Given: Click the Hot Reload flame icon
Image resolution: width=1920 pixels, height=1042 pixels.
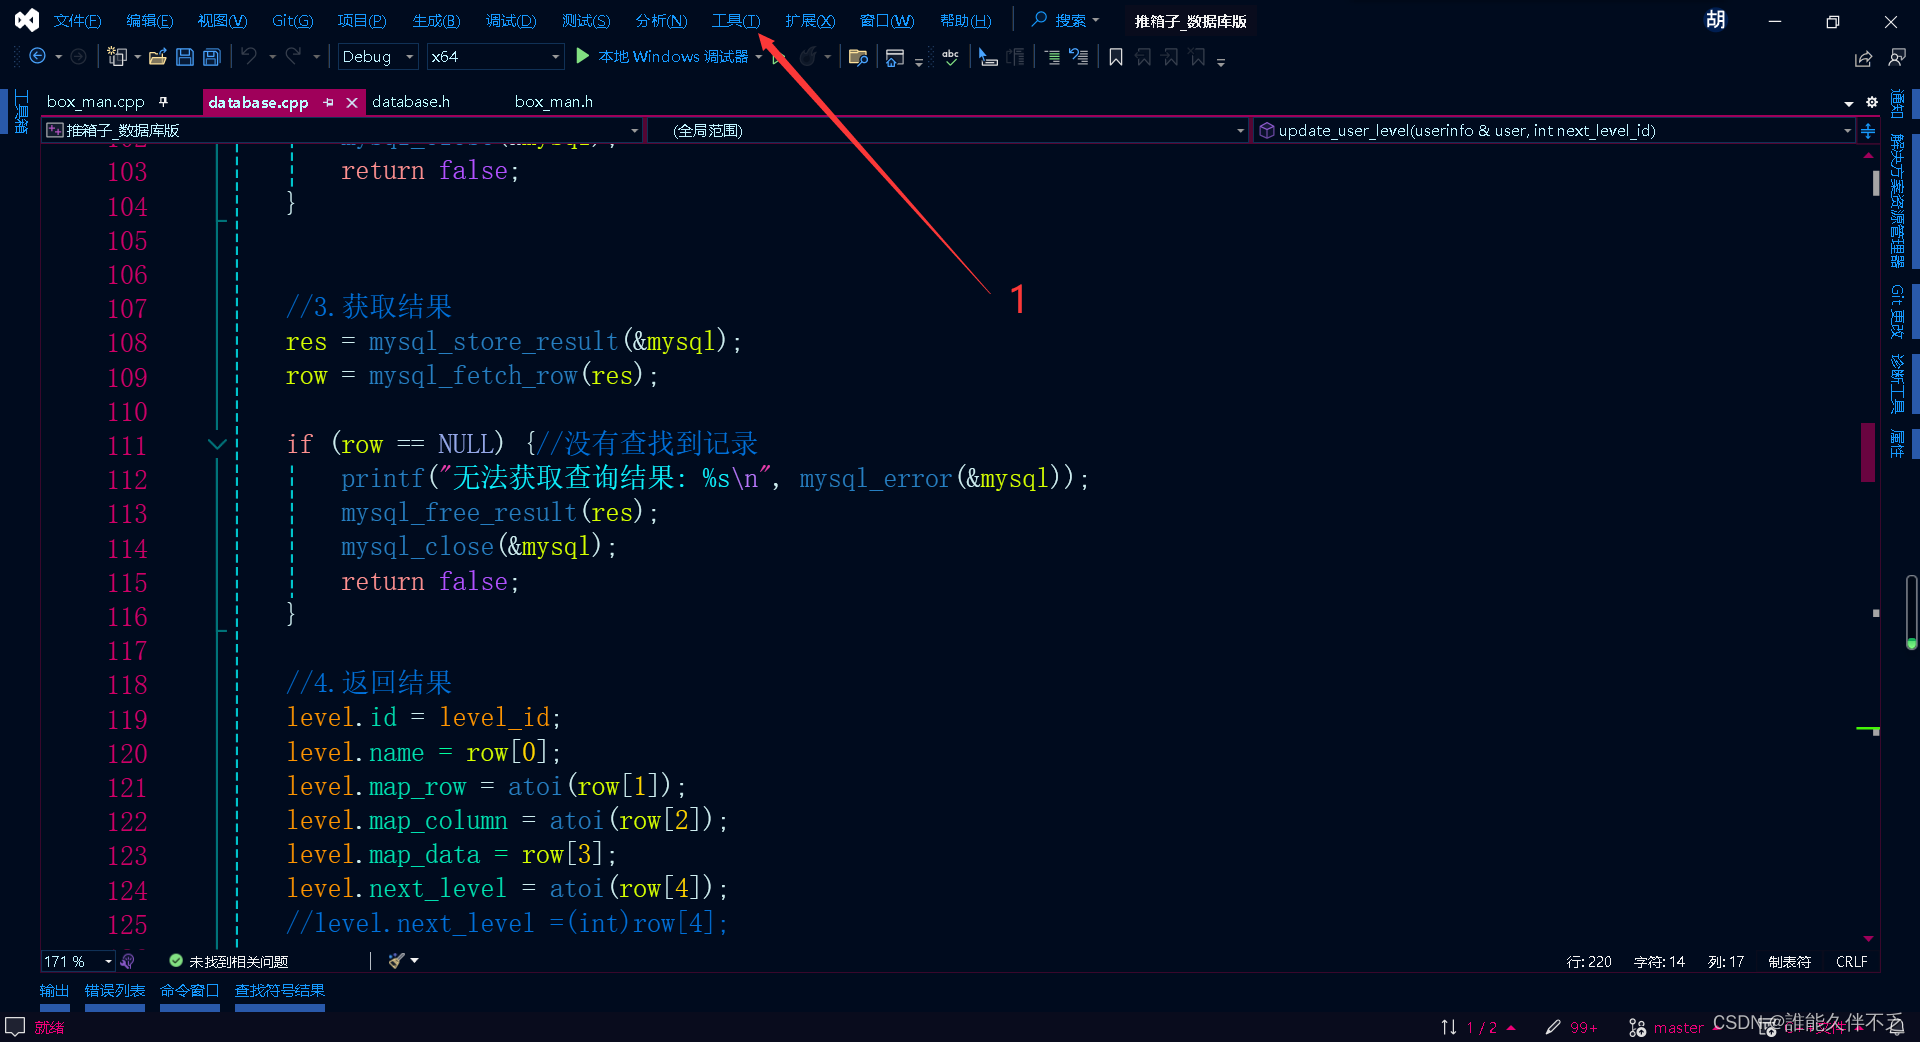Looking at the screenshot, I should coord(808,57).
